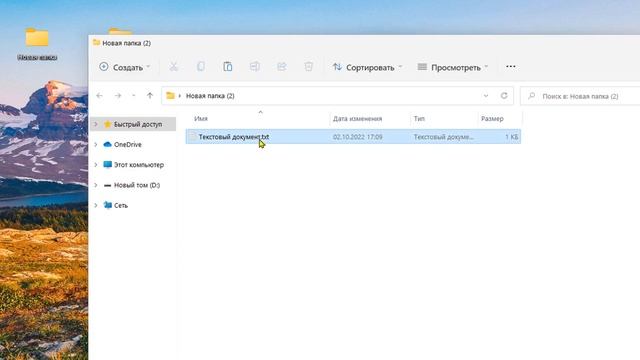Image resolution: width=640 pixels, height=360 pixels.
Task: Click the Cut scissors icon
Action: [x=173, y=67]
